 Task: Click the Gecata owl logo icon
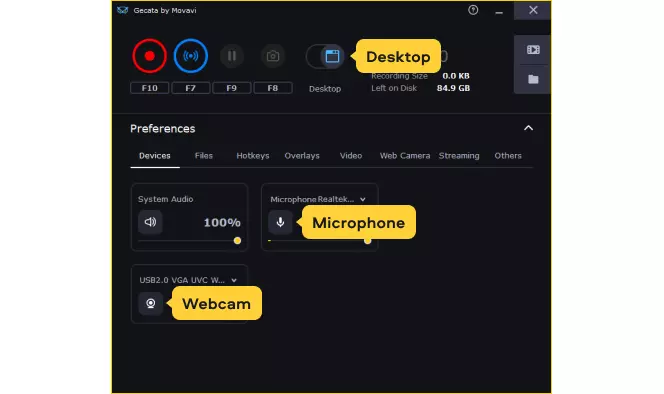(x=123, y=10)
